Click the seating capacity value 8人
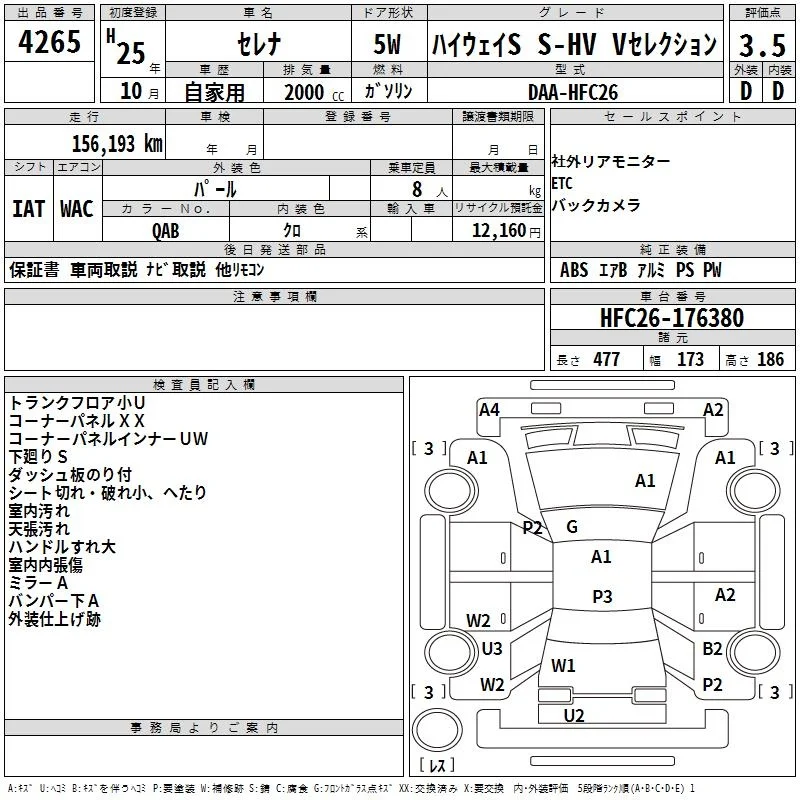800x800 pixels. tap(430, 189)
